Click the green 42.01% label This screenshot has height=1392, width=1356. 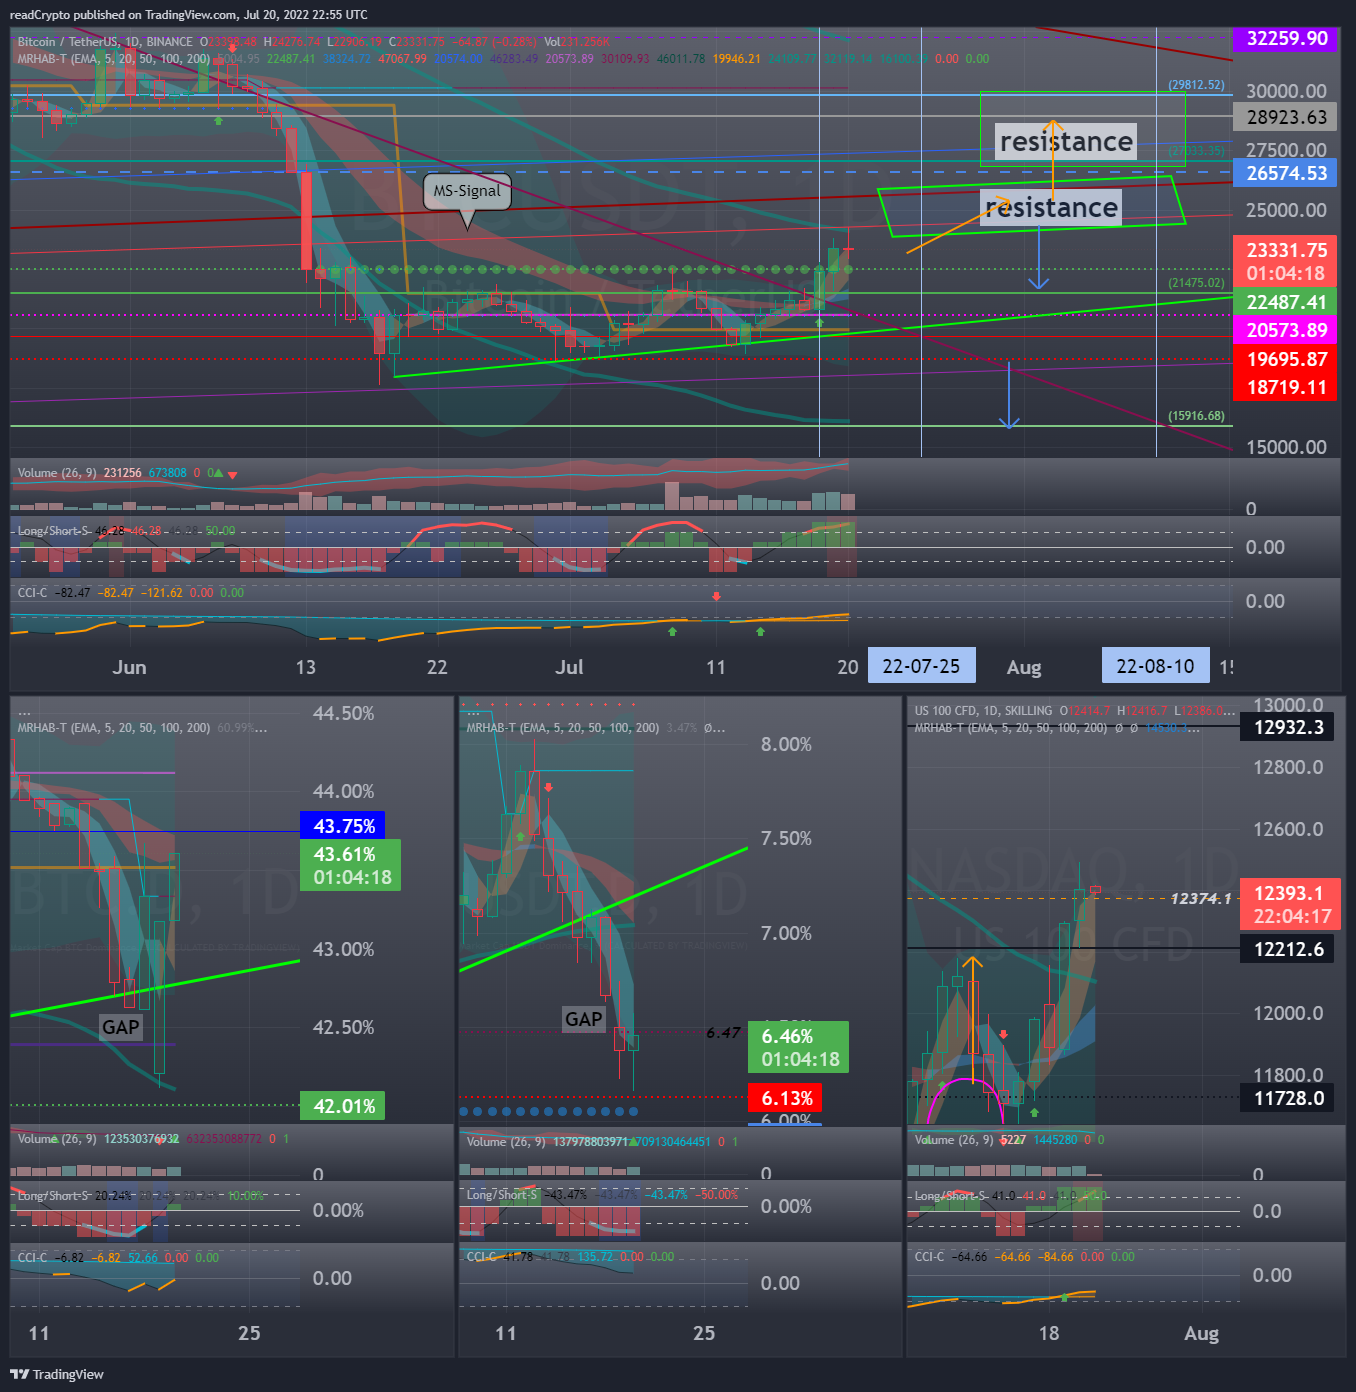pos(343,1106)
